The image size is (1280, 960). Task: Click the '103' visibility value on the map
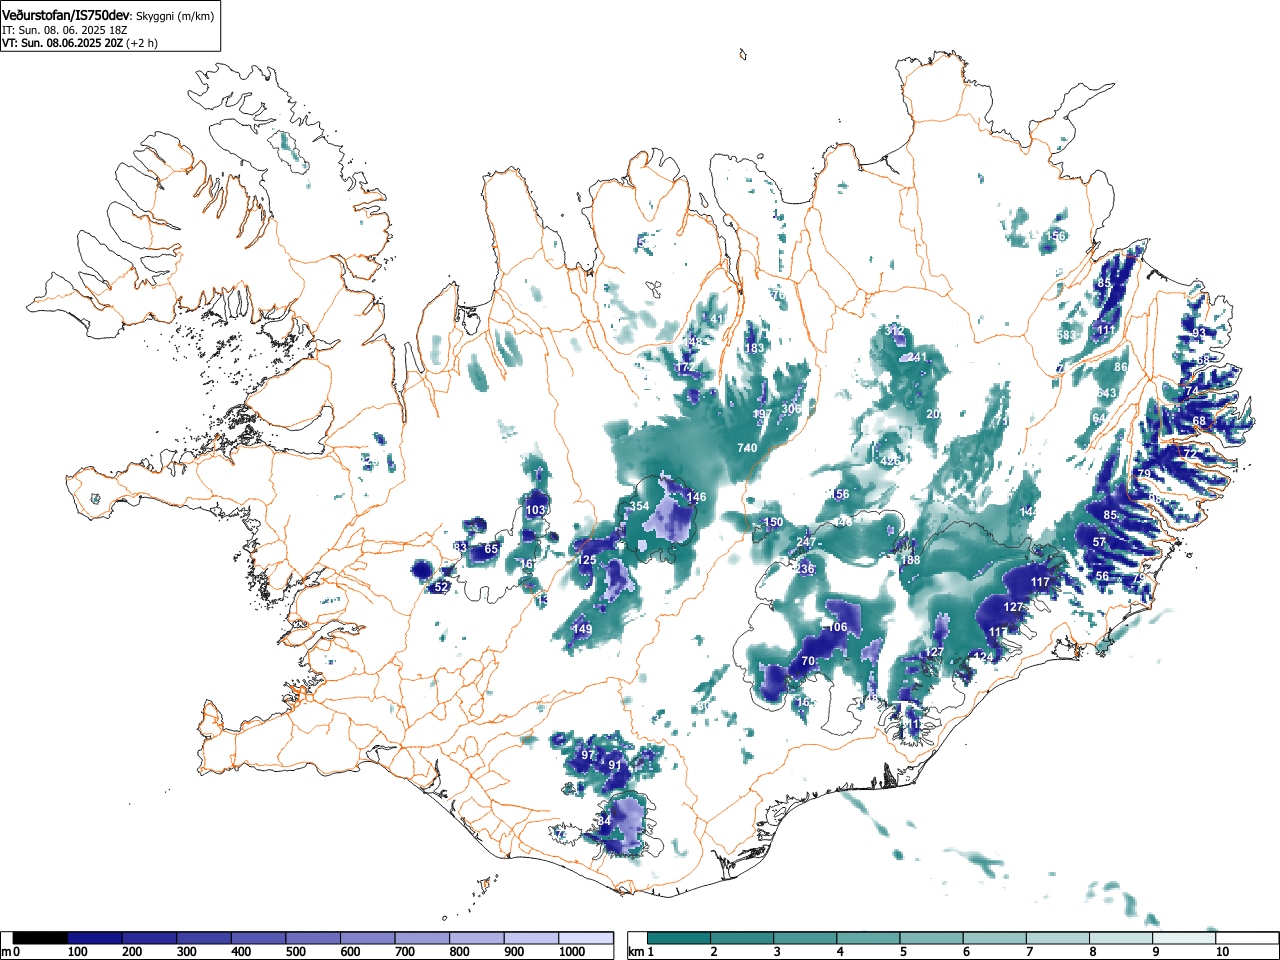(536, 510)
